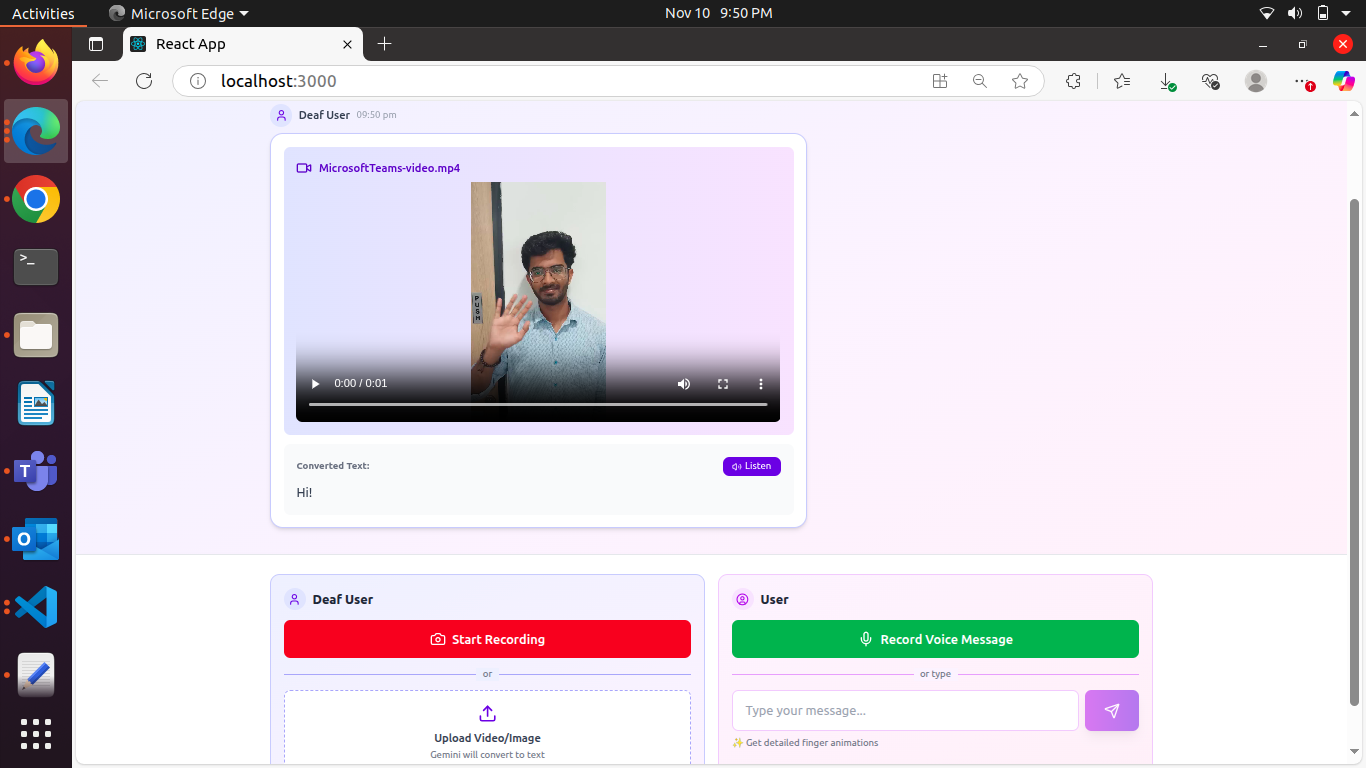This screenshot has width=1366, height=768.
Task: Open the video player's three-dot options menu
Action: pyautogui.click(x=761, y=383)
